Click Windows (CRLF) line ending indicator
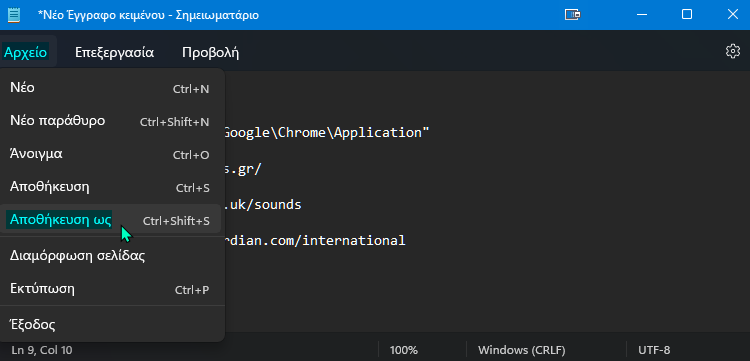Viewport: 750px width, 361px height. [521, 350]
